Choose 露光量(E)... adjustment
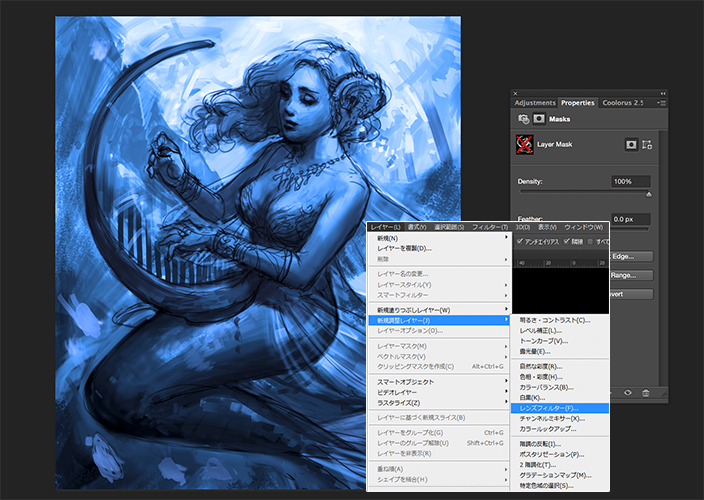704x500 pixels. click(x=560, y=351)
